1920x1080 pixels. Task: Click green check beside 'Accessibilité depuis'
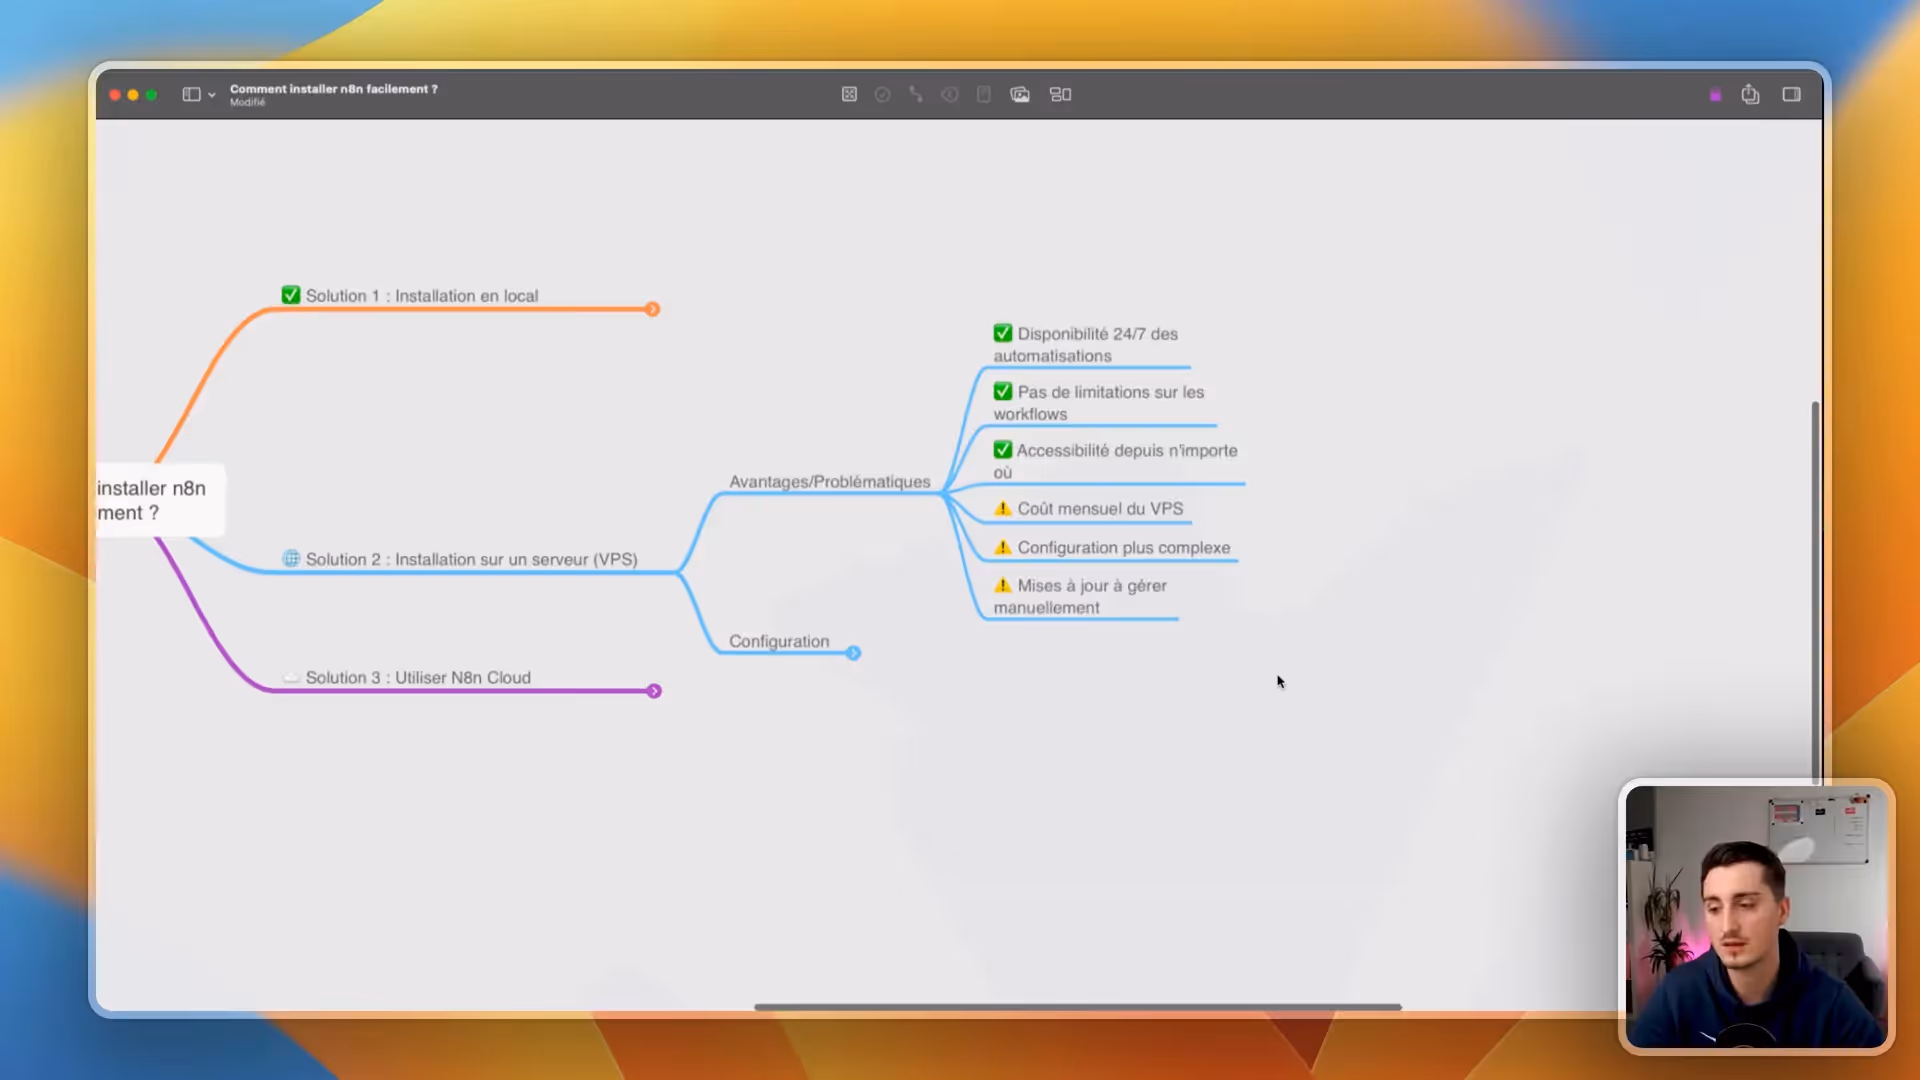[1003, 449]
